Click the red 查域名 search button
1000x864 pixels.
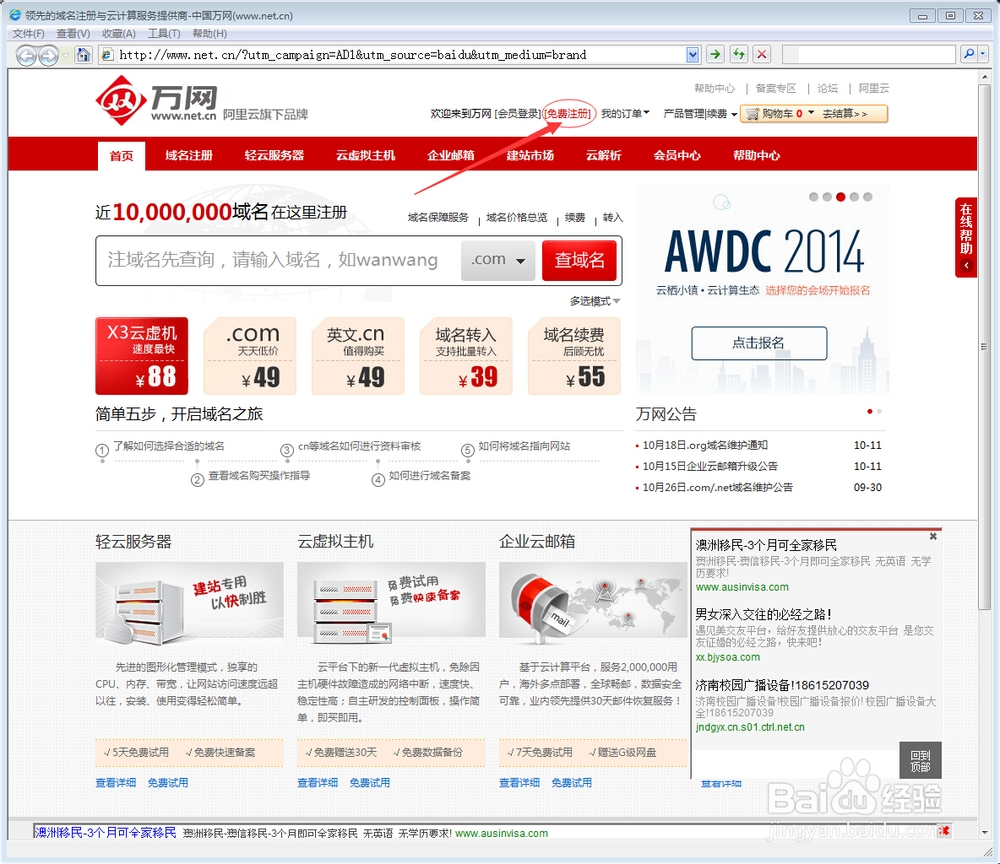coord(579,260)
